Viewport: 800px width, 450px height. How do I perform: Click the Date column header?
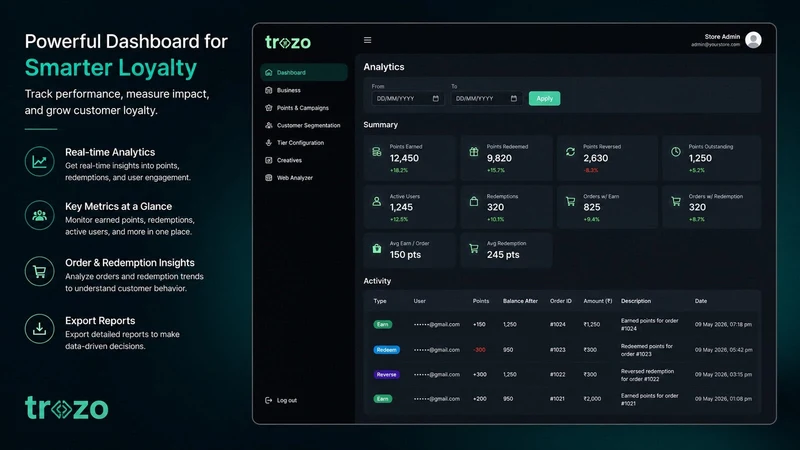[x=701, y=301]
